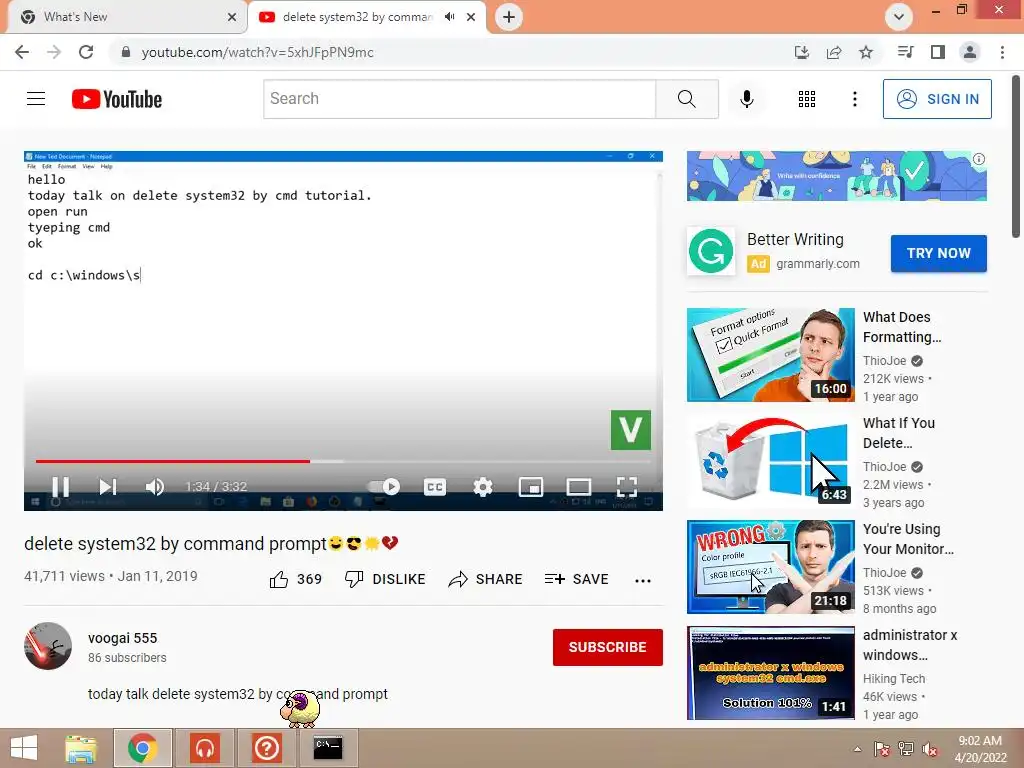Open voogai 555 channel avatar

coord(48,646)
